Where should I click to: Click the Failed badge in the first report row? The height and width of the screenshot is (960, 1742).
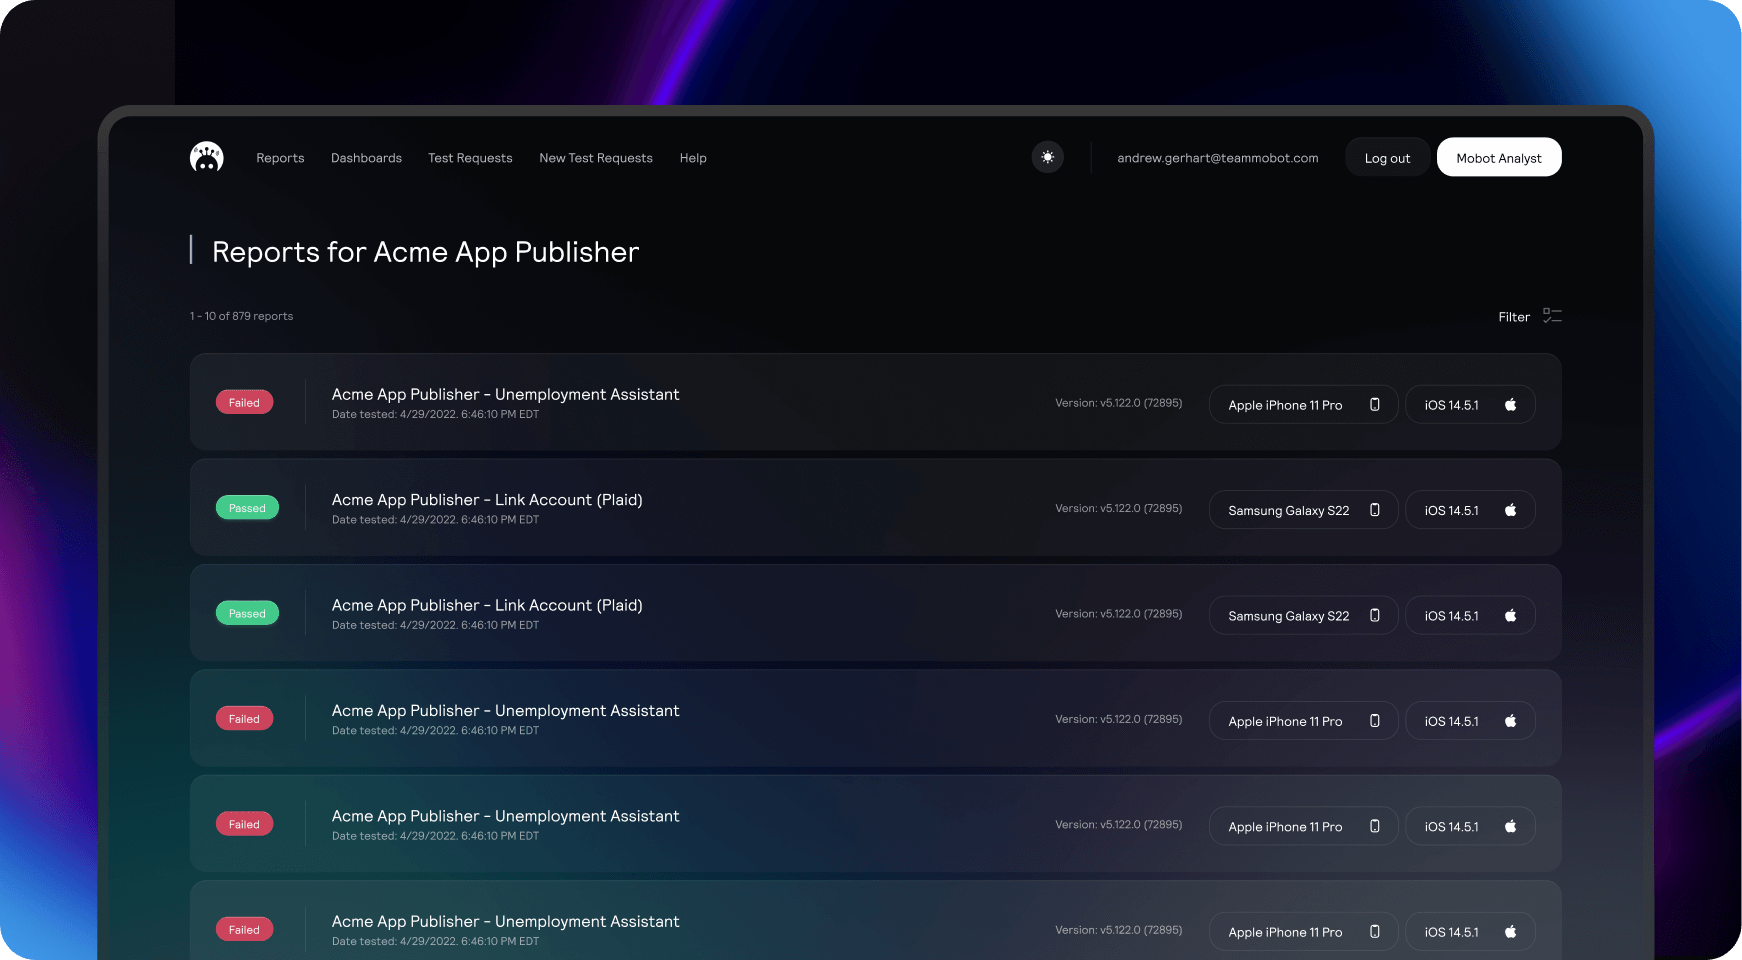point(244,402)
